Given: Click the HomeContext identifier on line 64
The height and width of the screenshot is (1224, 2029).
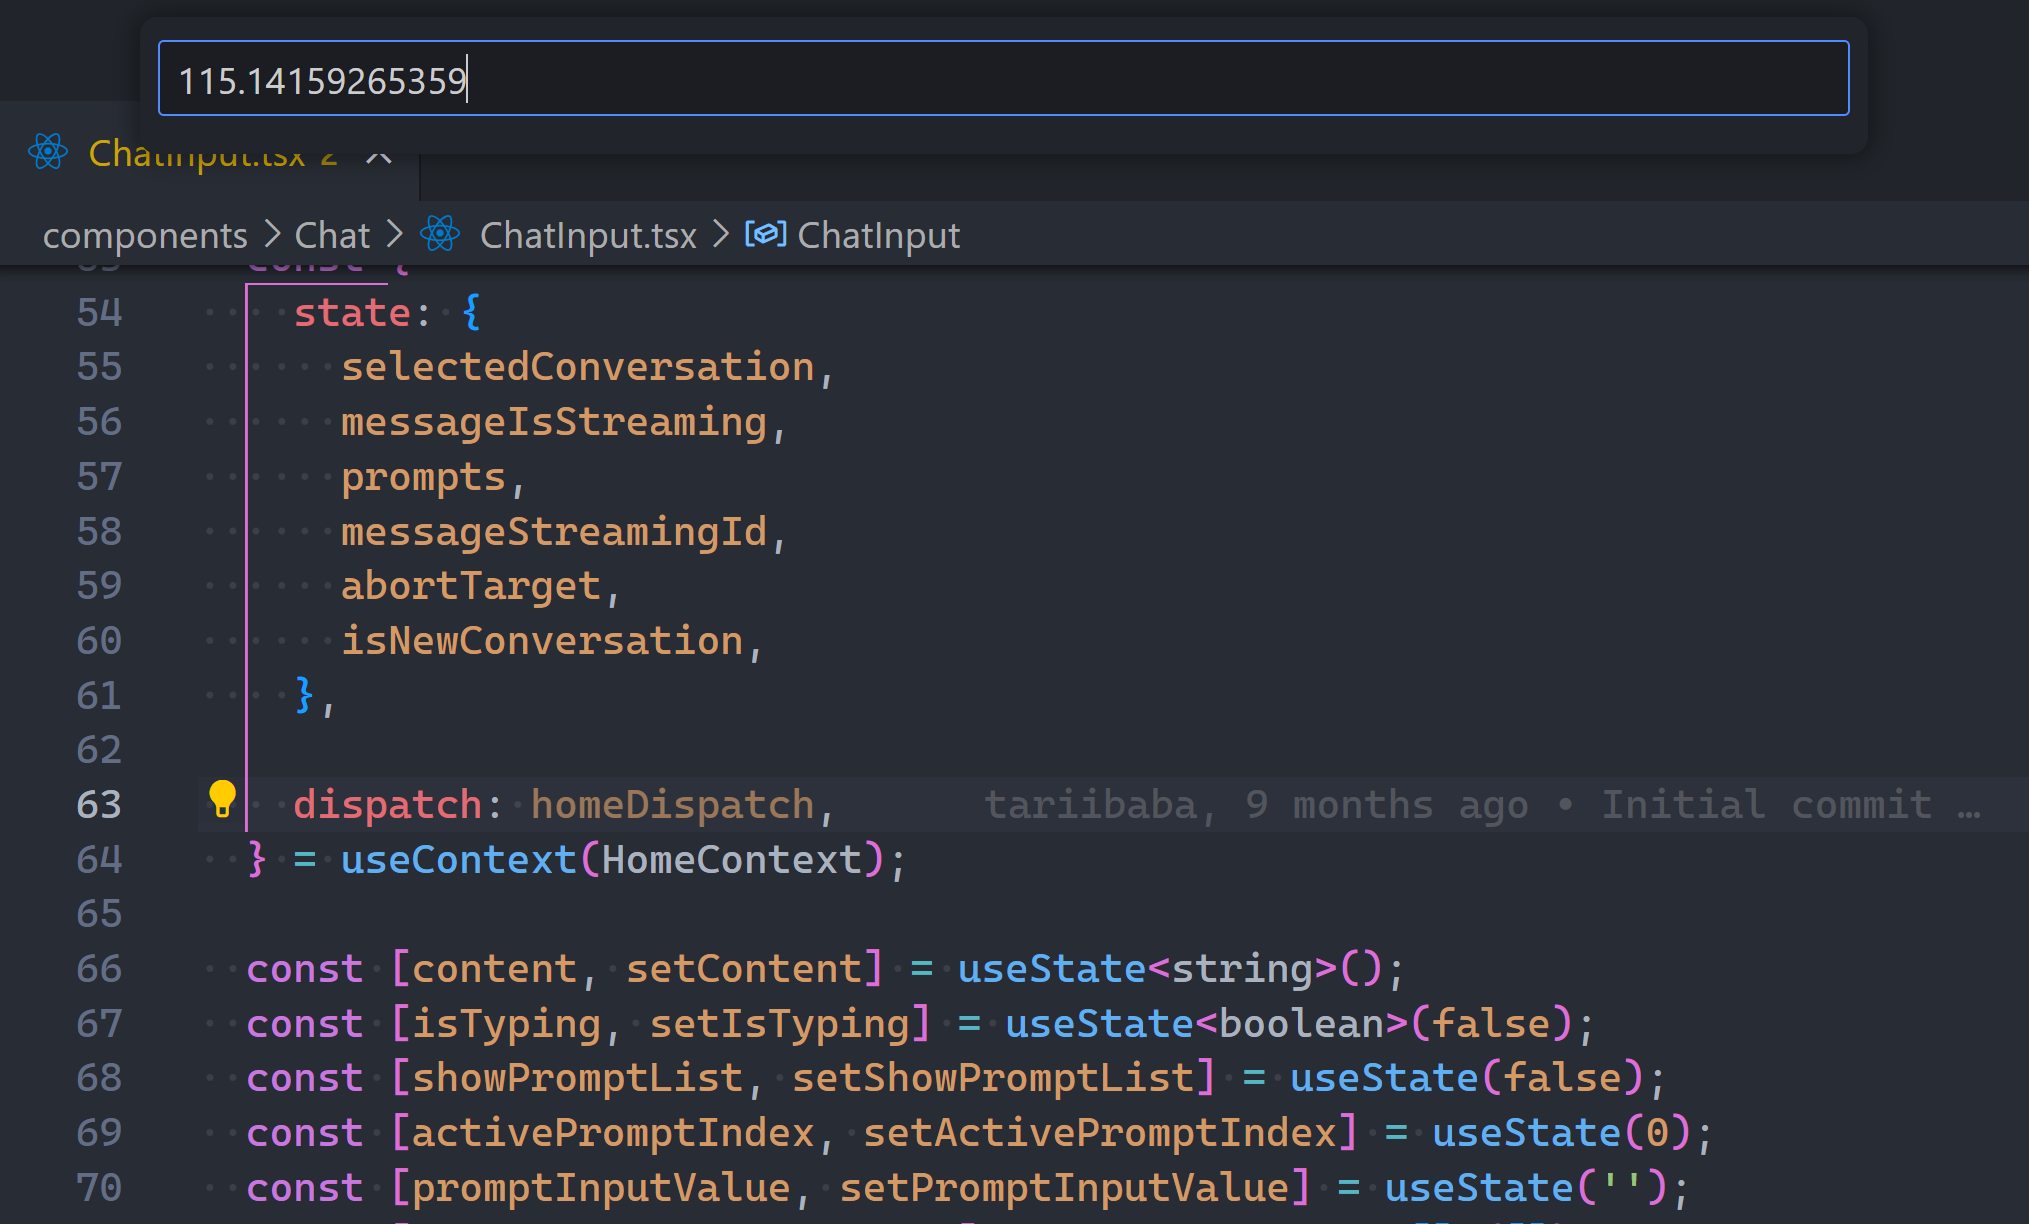Looking at the screenshot, I should 730,860.
